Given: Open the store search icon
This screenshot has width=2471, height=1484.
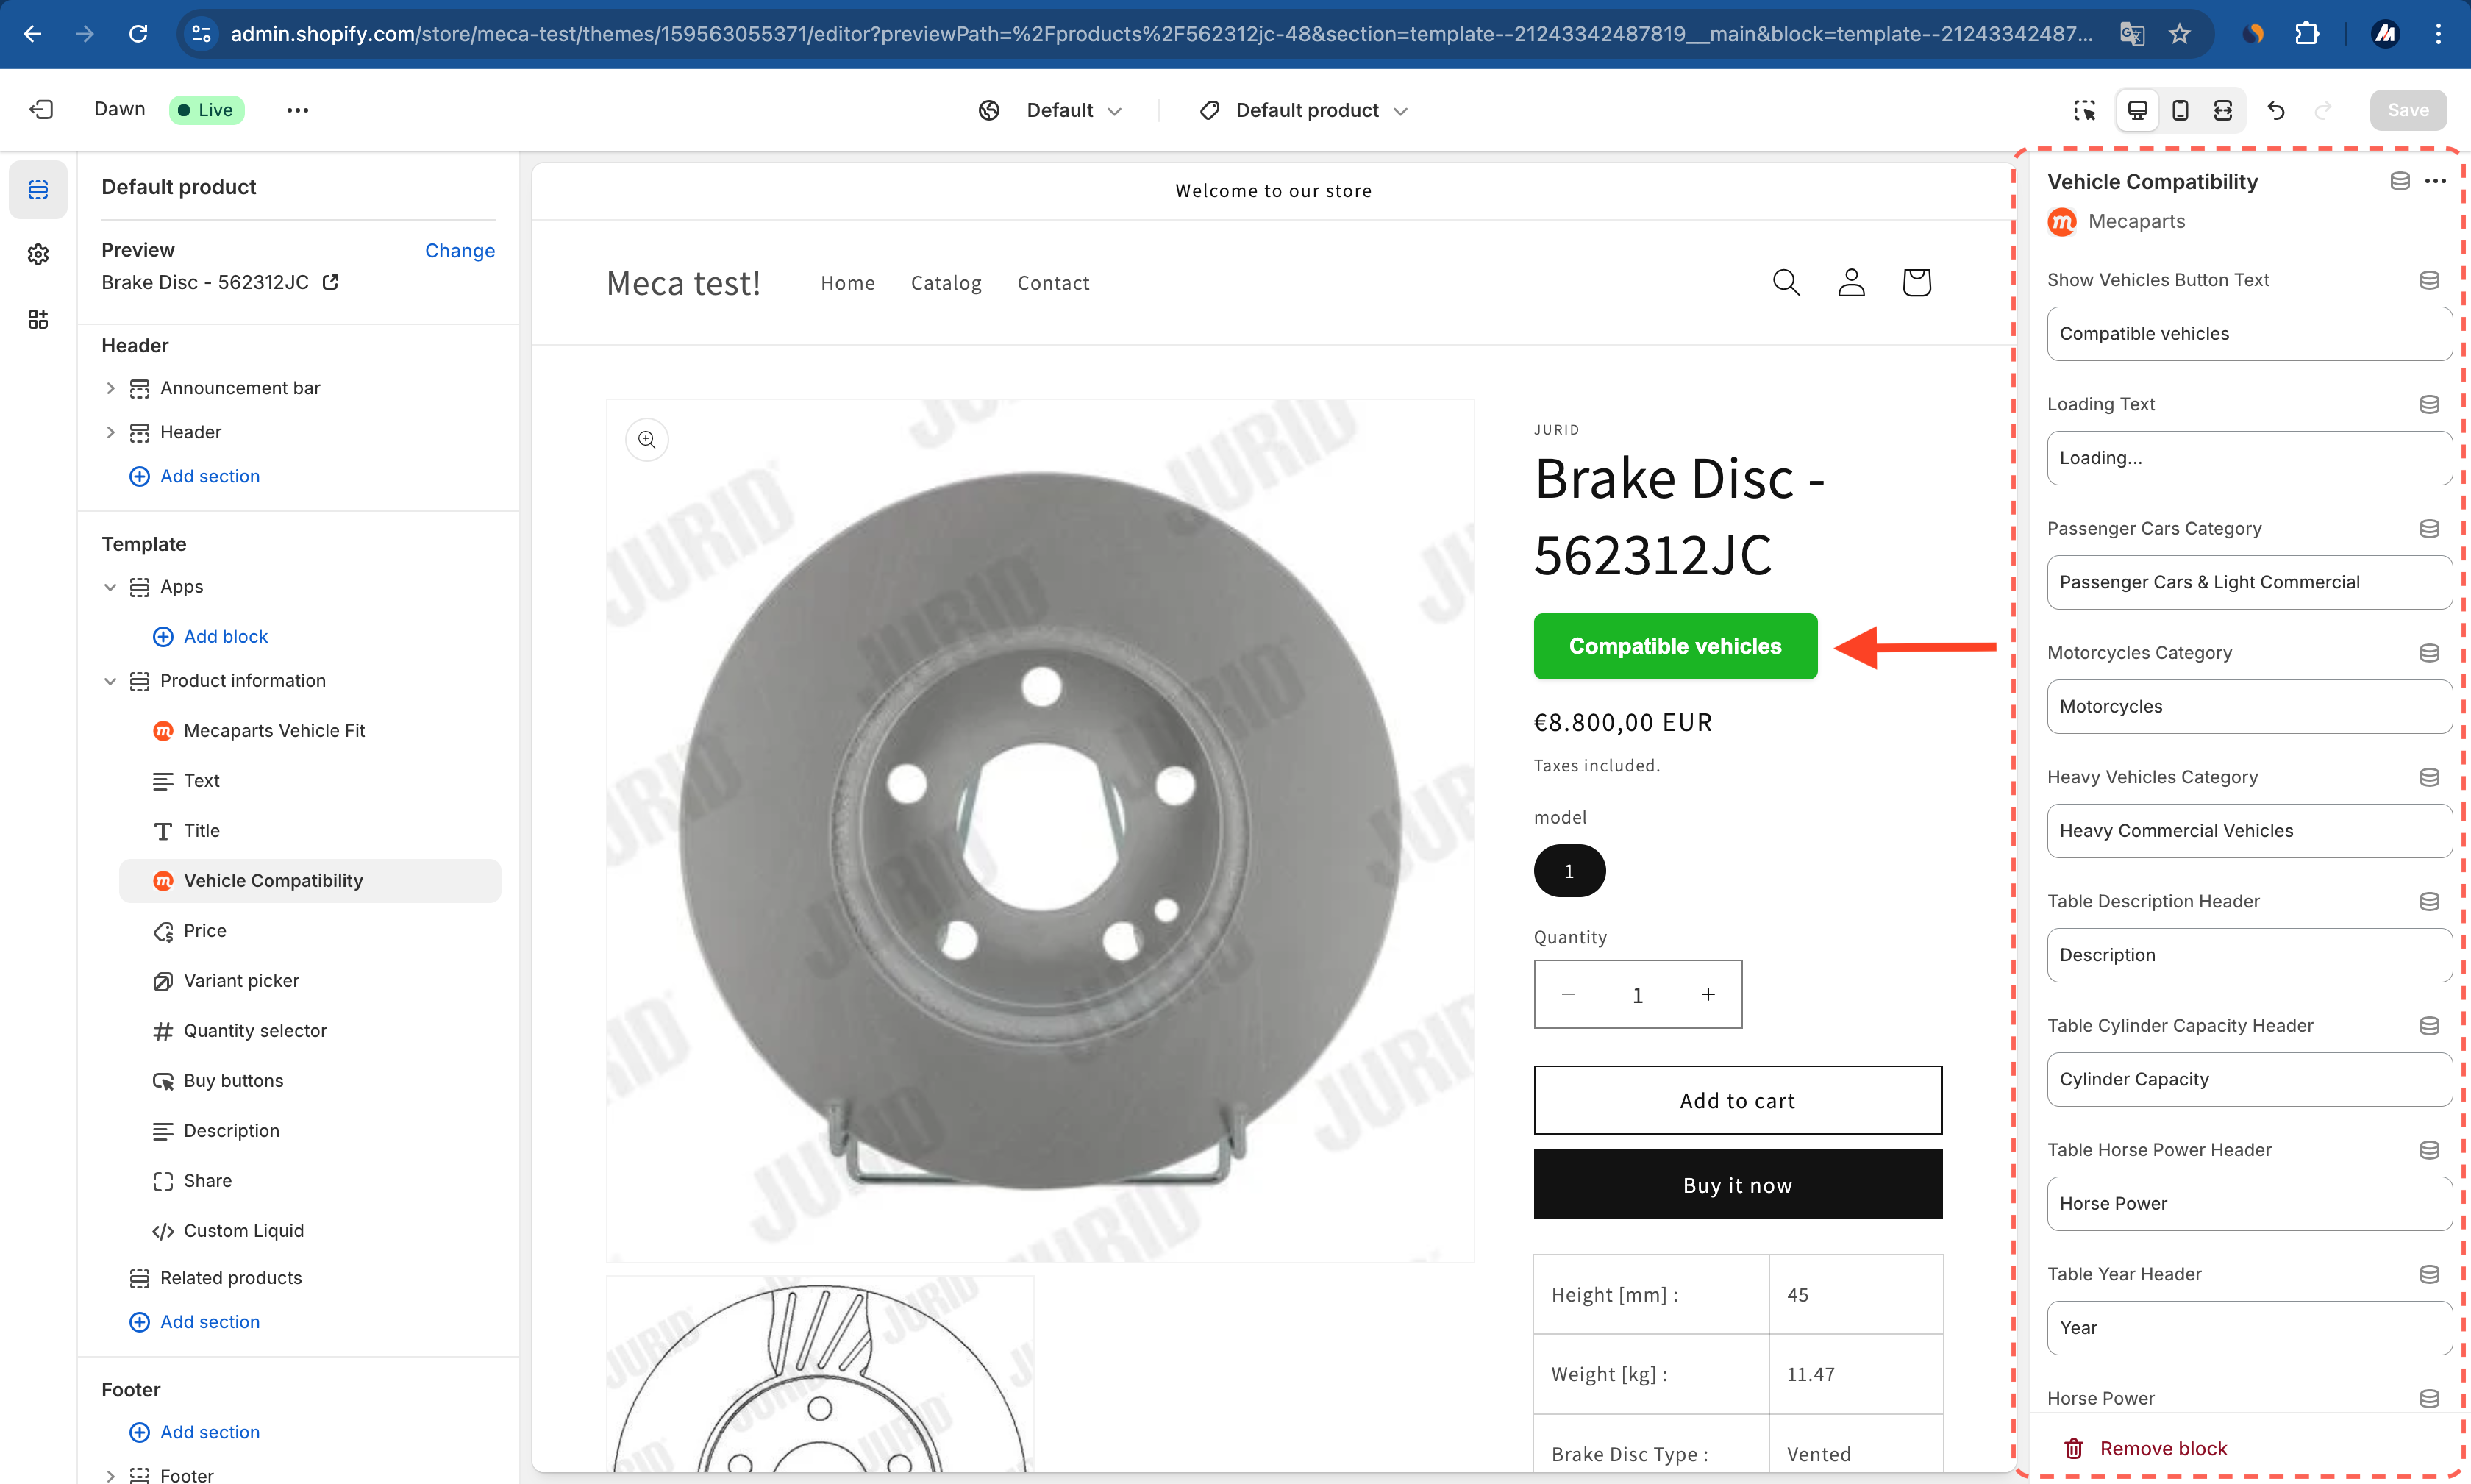Looking at the screenshot, I should 1786,283.
